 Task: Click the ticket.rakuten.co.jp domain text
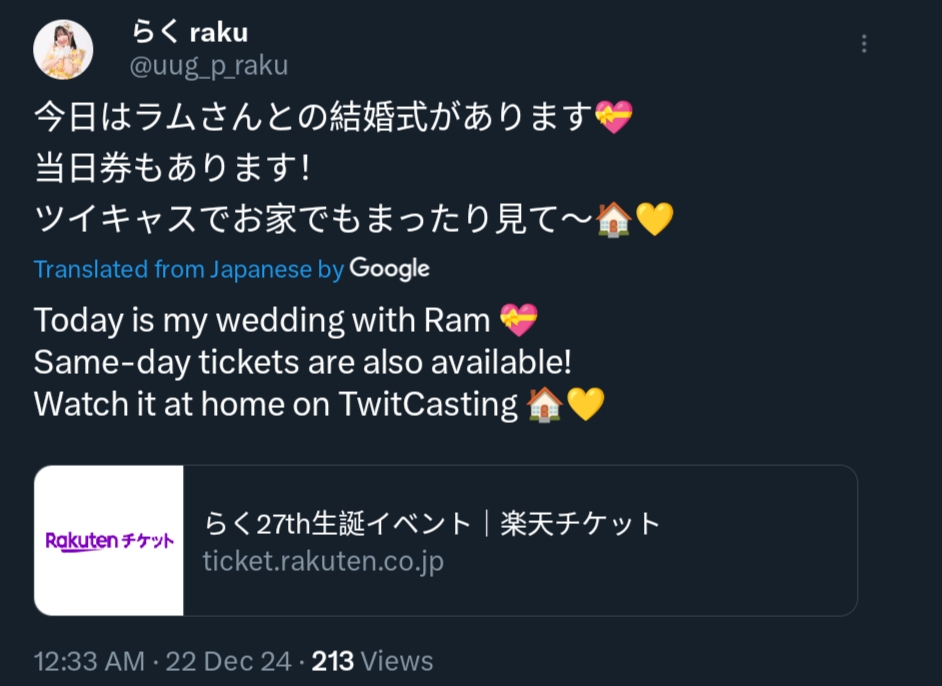[323, 562]
